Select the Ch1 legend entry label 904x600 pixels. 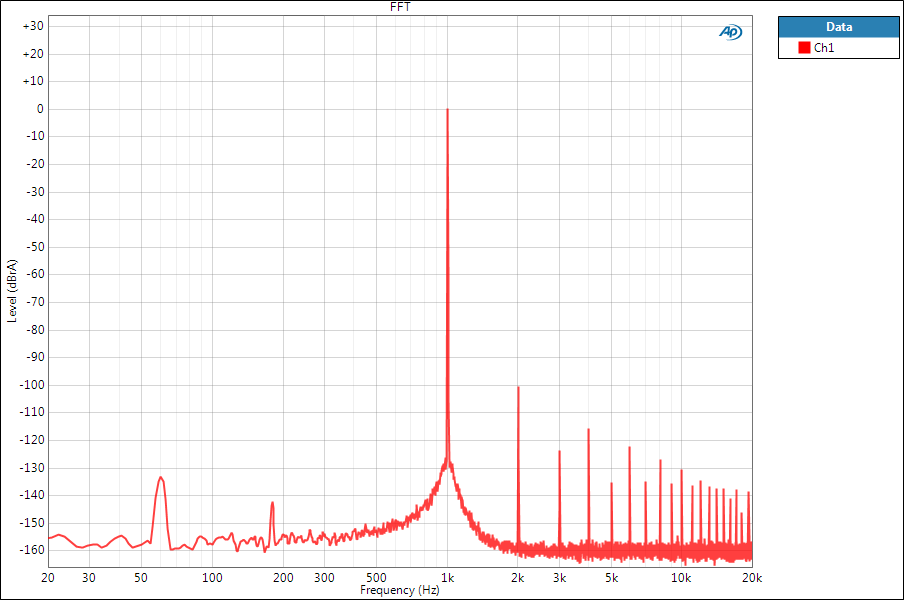click(x=824, y=48)
